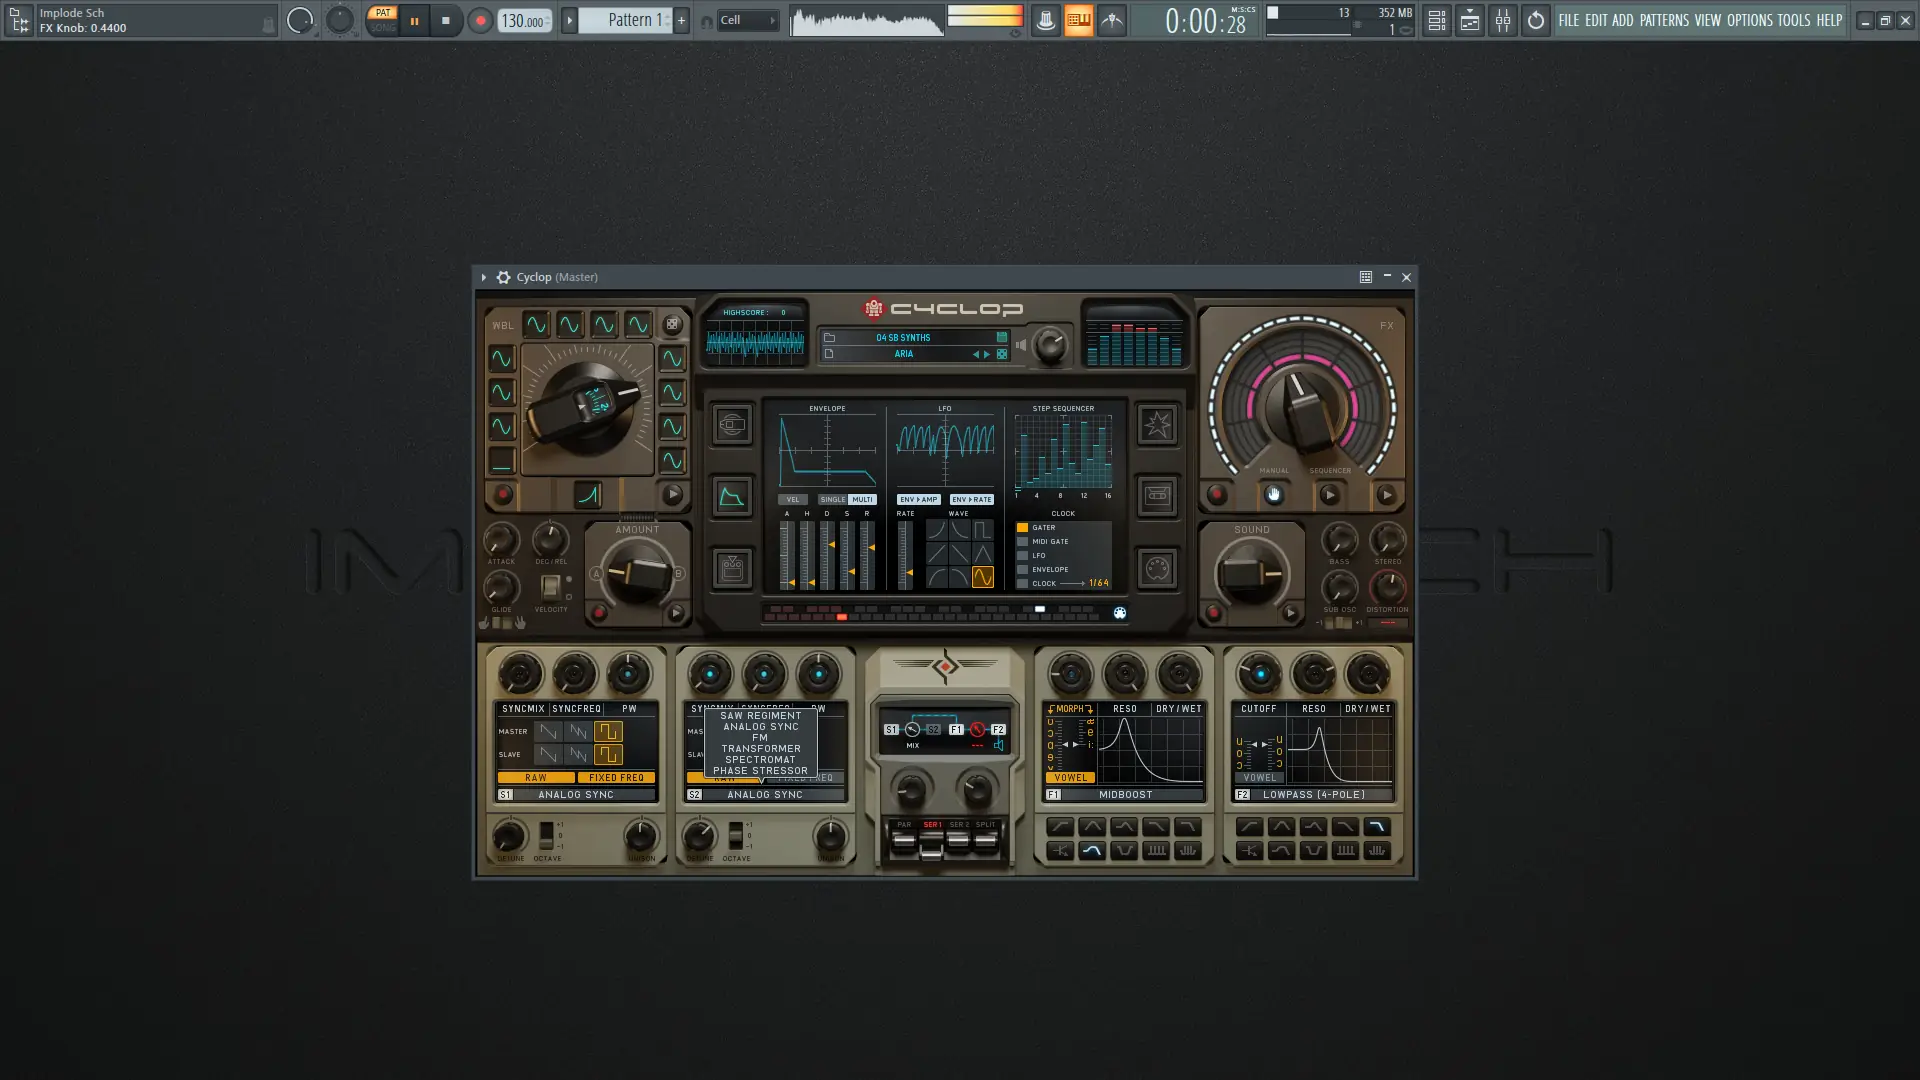
Task: Open the PATTERNS menu
Action: tap(1664, 20)
